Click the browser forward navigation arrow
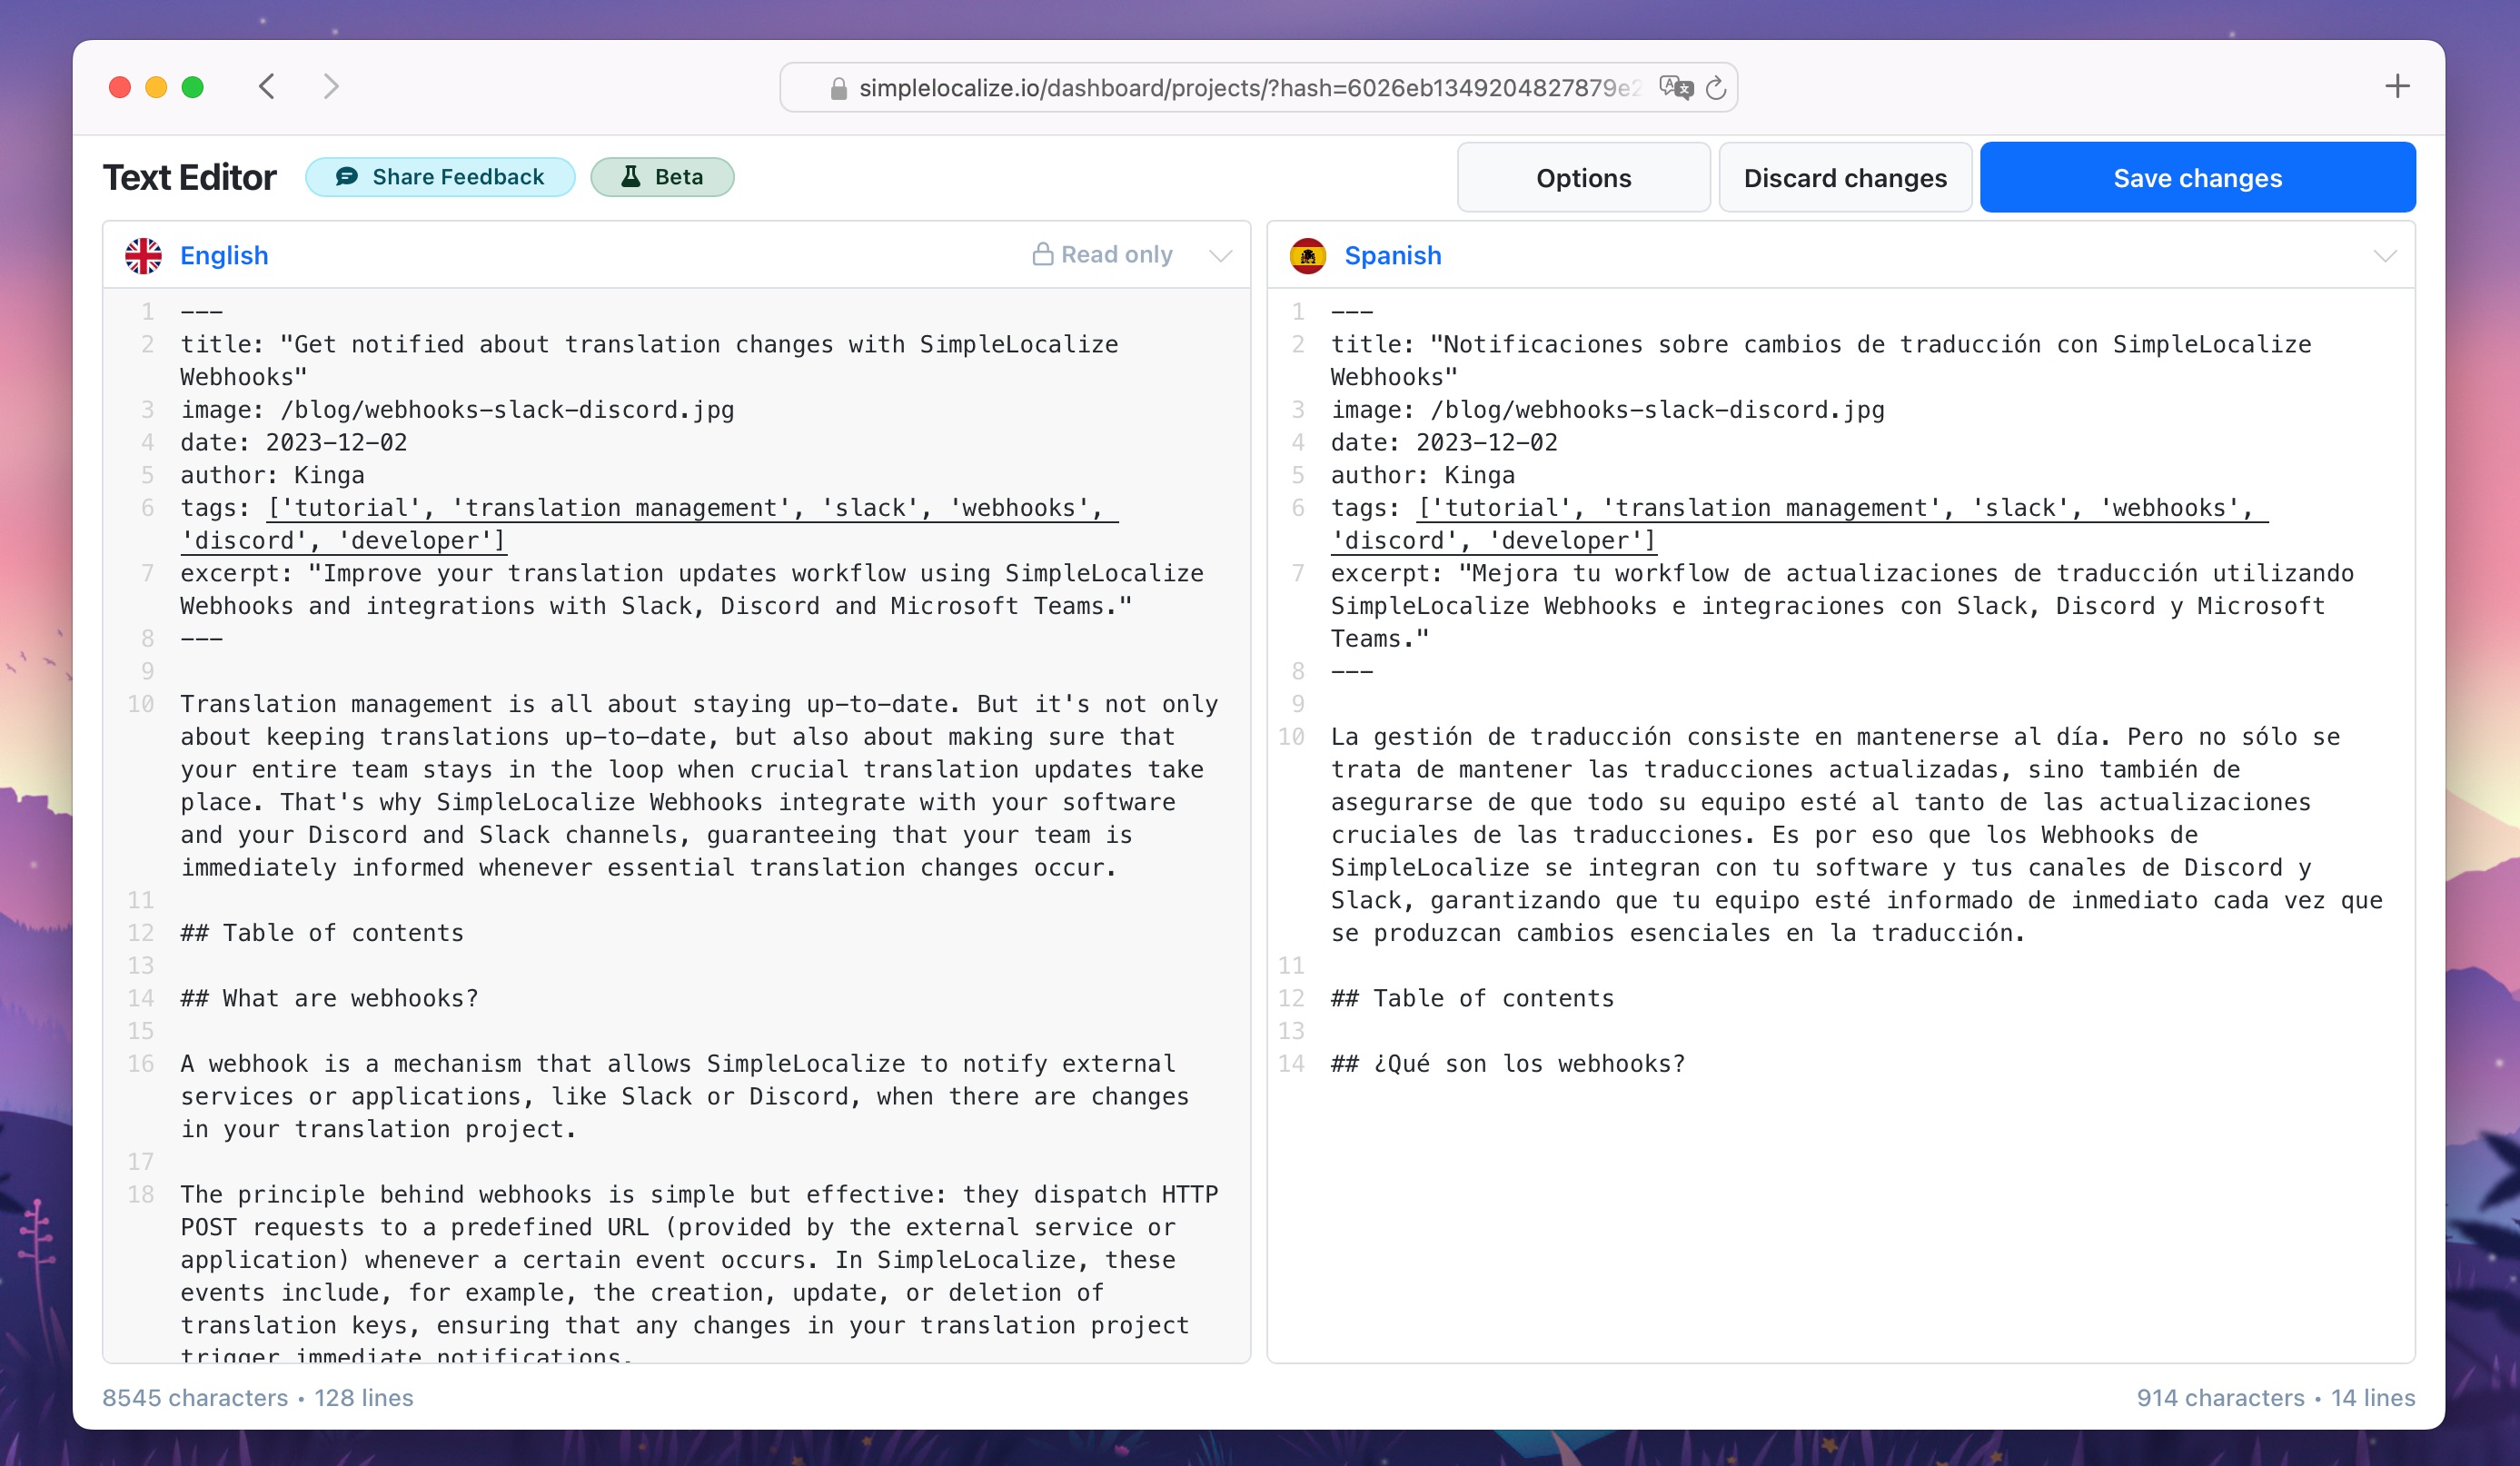Image resolution: width=2520 pixels, height=1466 pixels. click(x=328, y=85)
